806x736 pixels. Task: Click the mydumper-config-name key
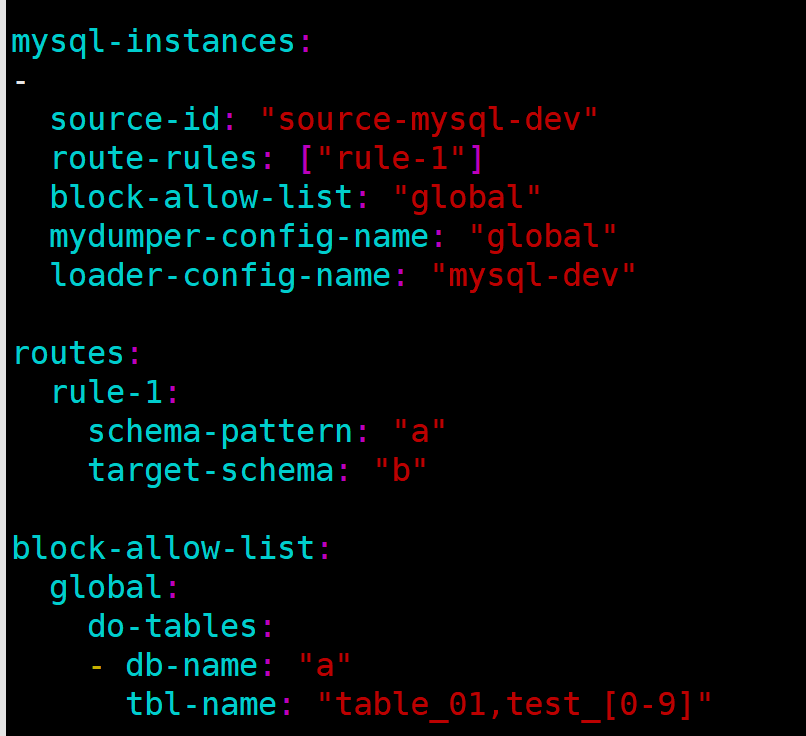[239, 236]
